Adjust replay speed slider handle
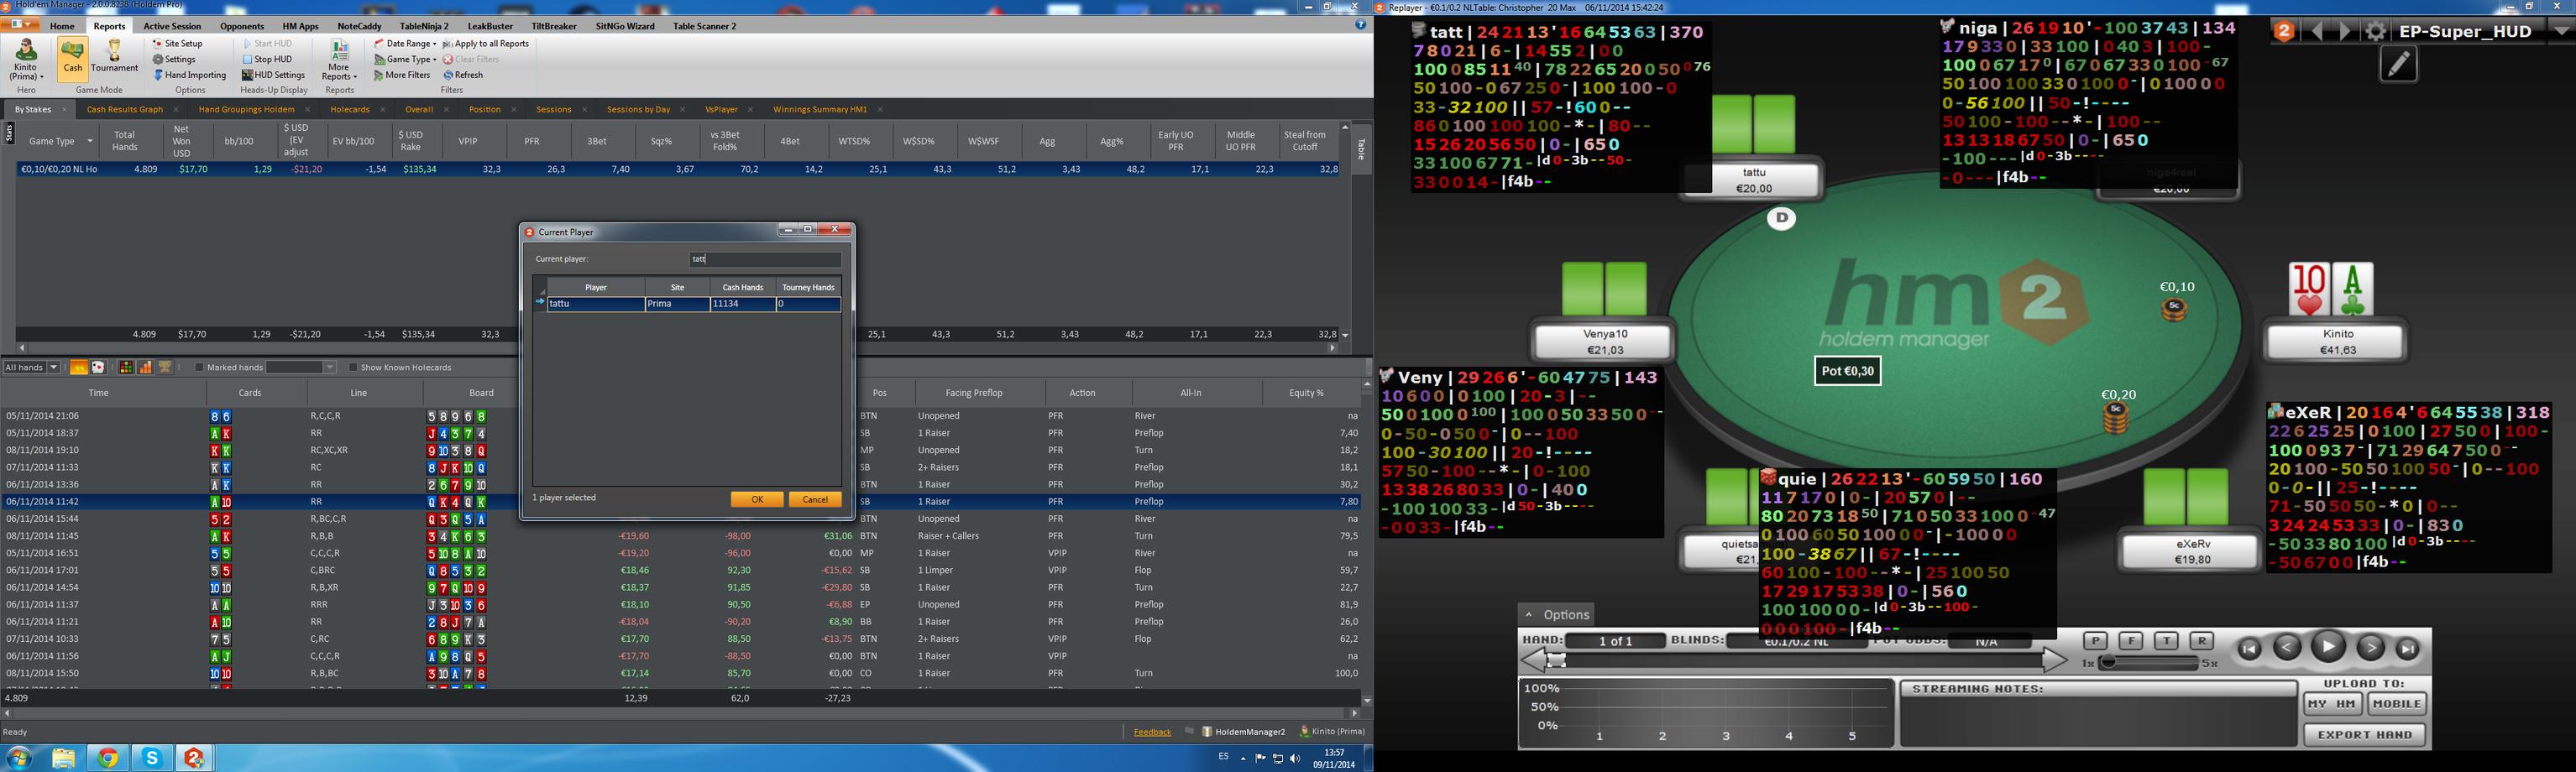The image size is (2576, 772). pos(2109,663)
